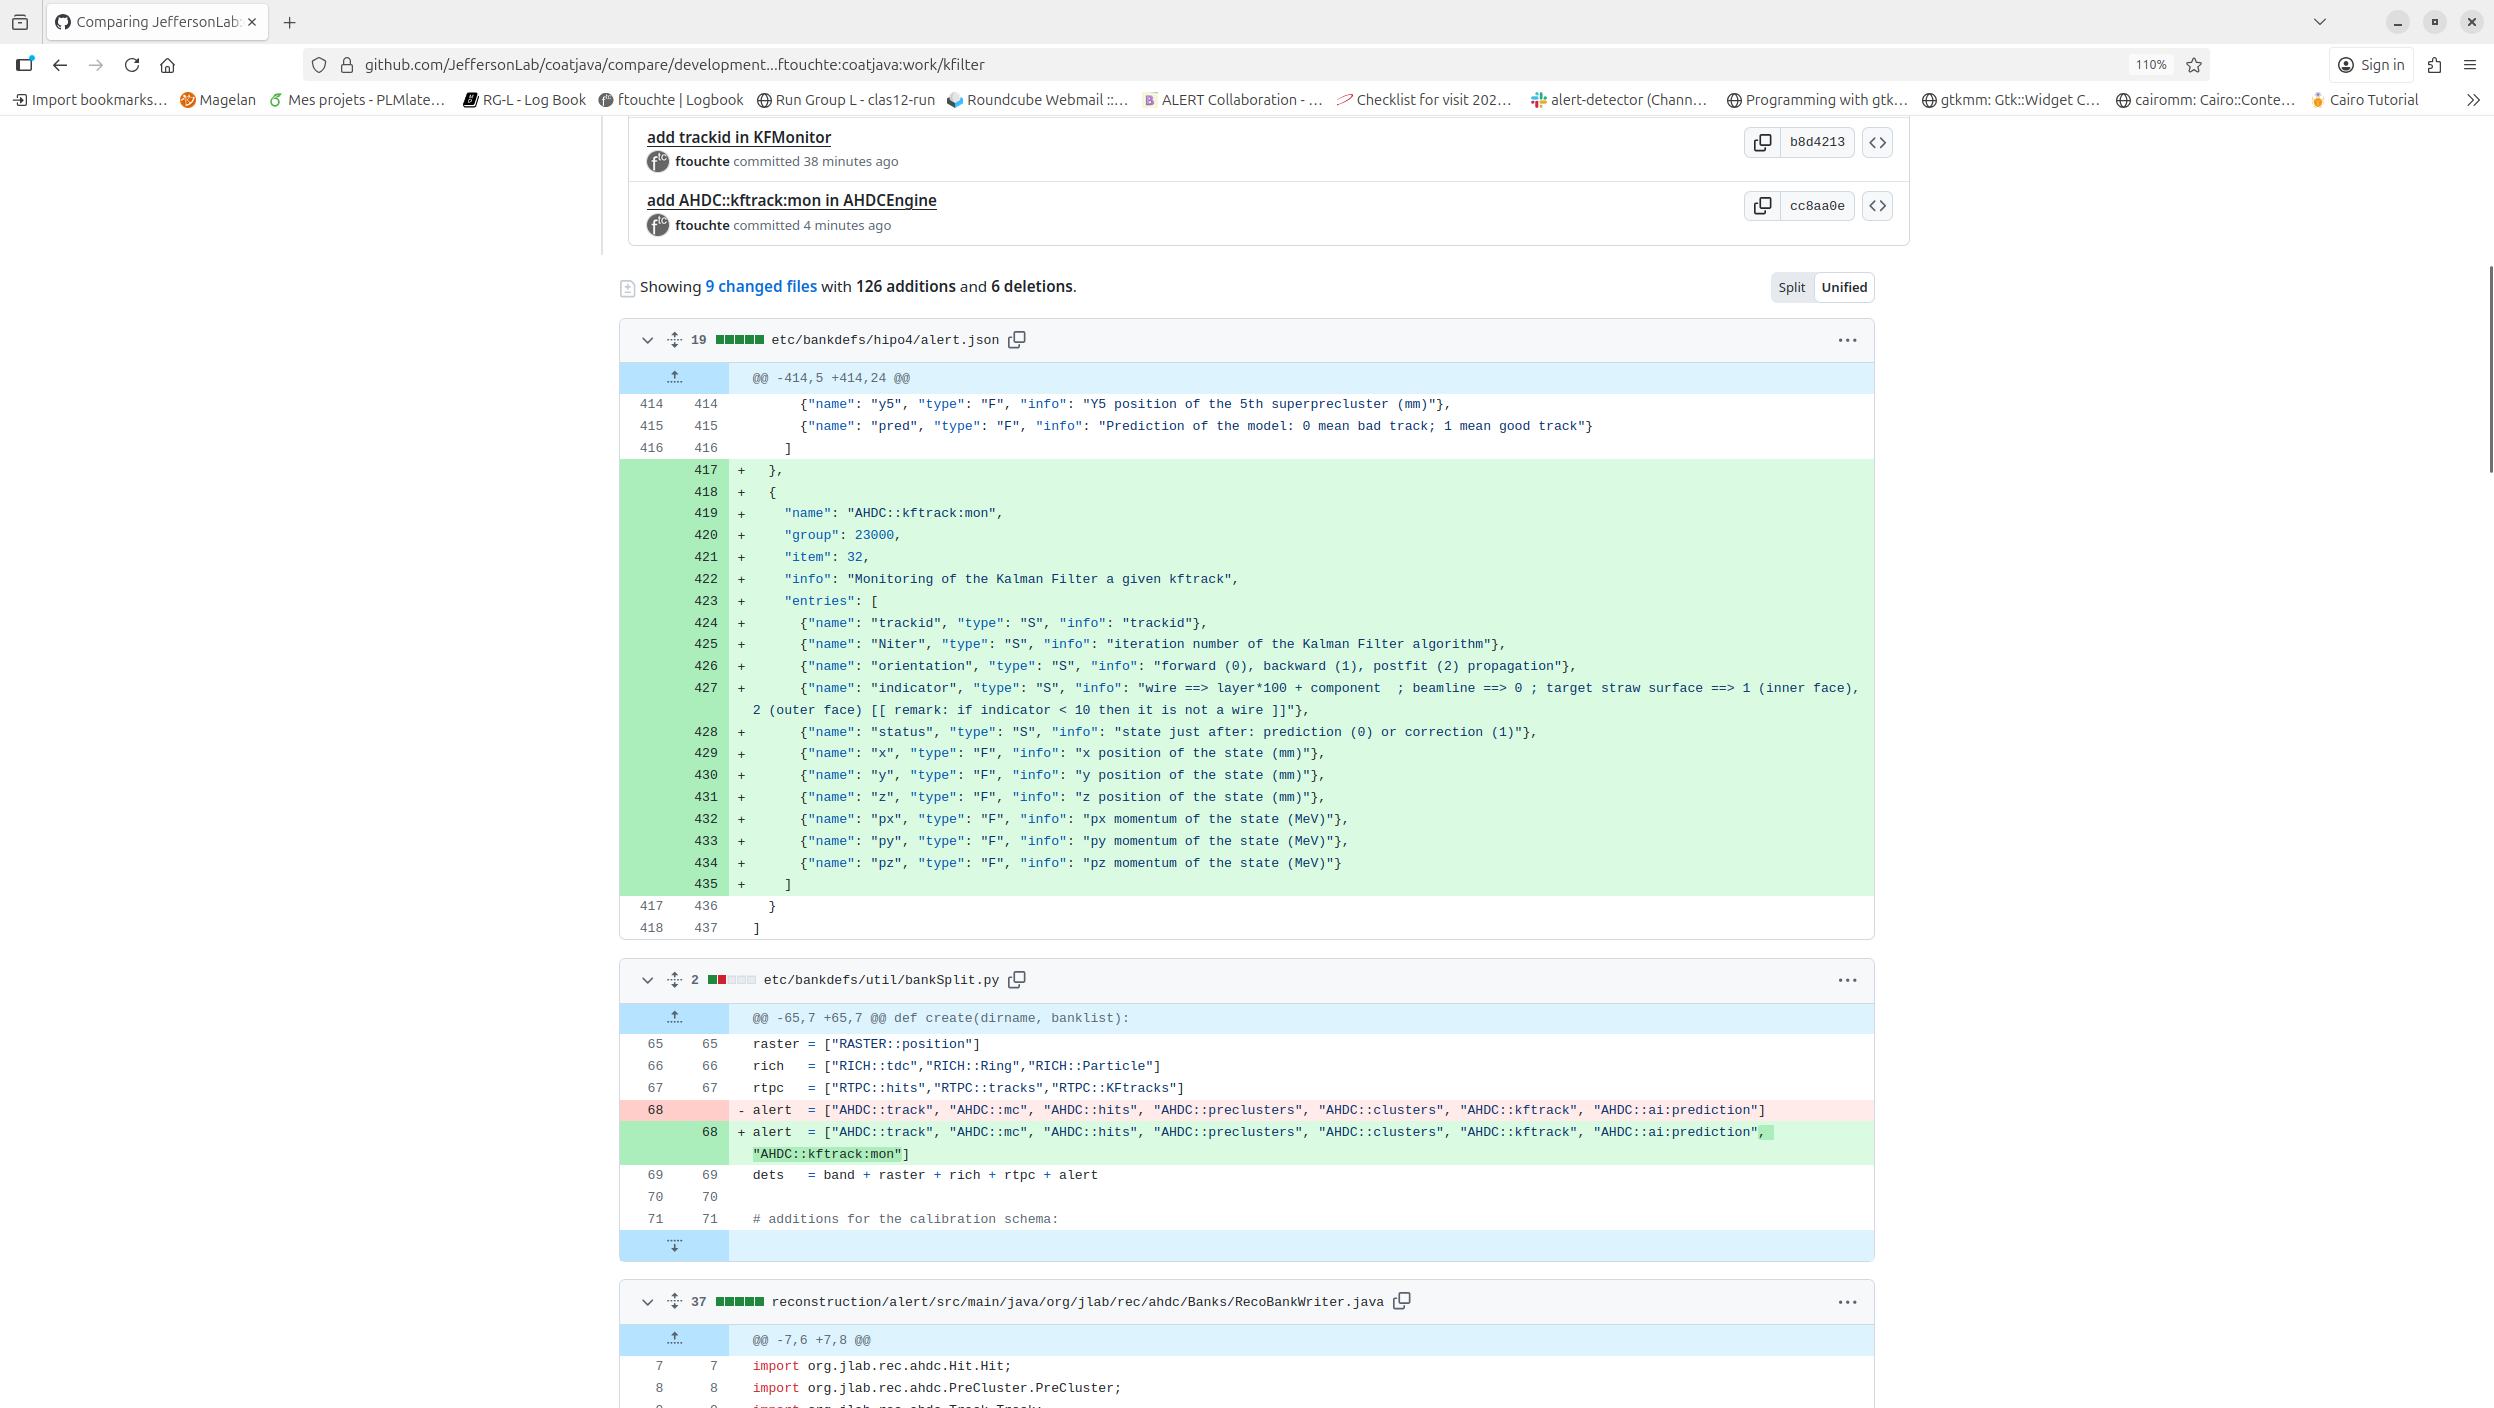Collapse the alert.json file diff

[647, 340]
